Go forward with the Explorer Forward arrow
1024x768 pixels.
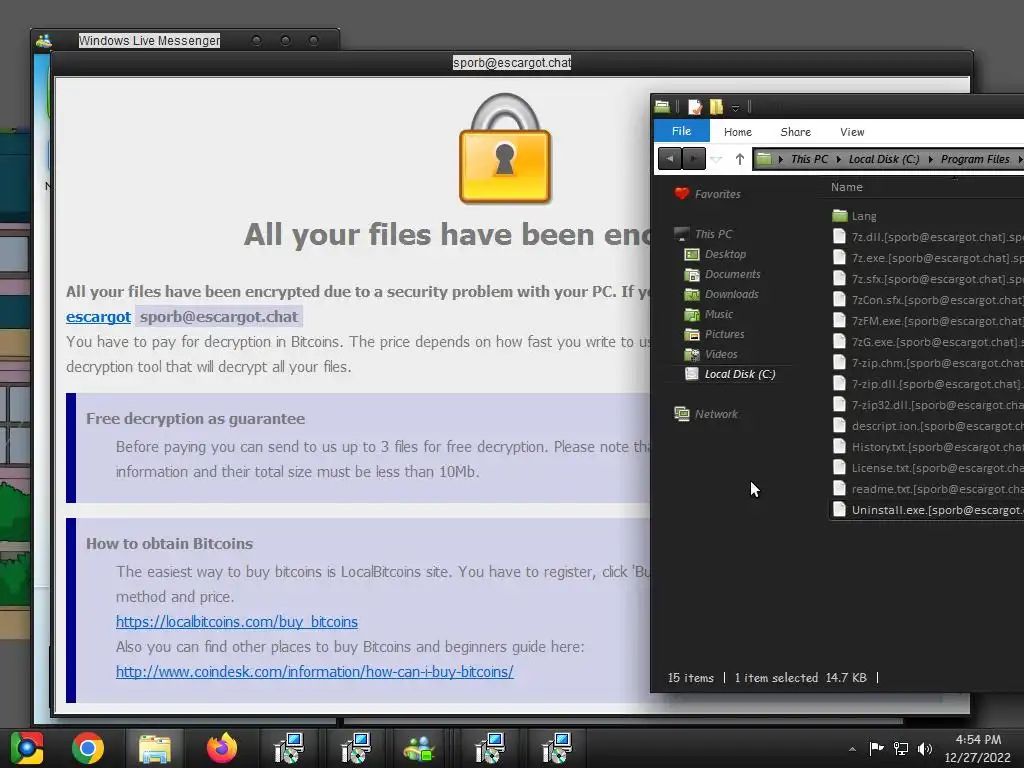coord(694,159)
